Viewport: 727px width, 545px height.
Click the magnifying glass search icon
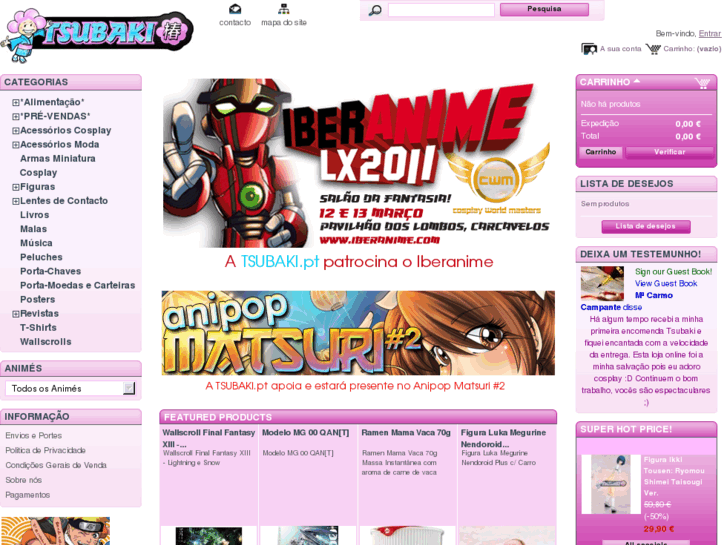coord(375,10)
